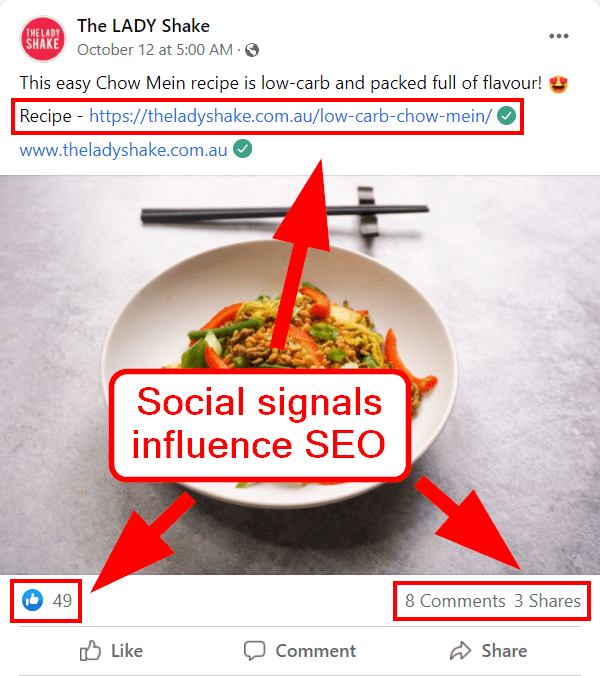View the 3 Shares list
This screenshot has width=600, height=676.
547,601
